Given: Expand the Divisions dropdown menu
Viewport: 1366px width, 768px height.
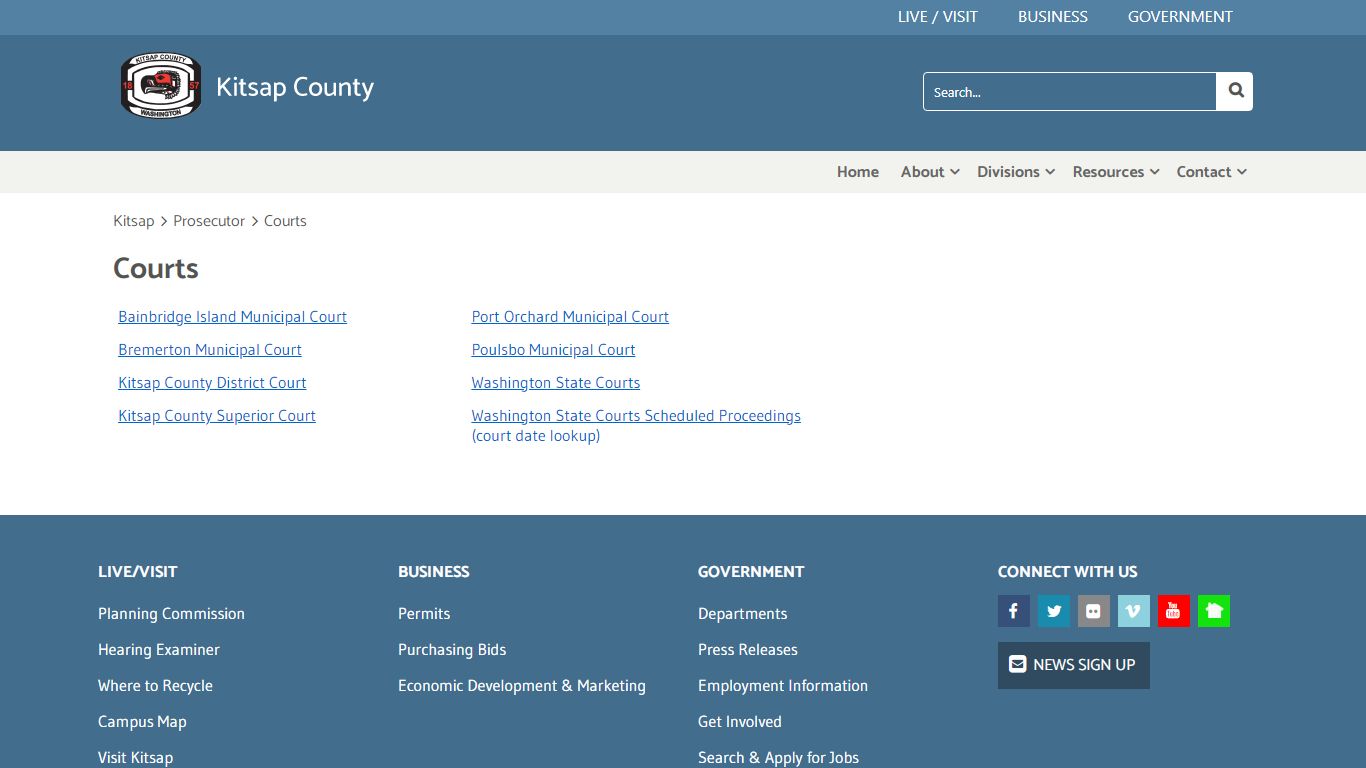Looking at the screenshot, I should (x=1016, y=172).
